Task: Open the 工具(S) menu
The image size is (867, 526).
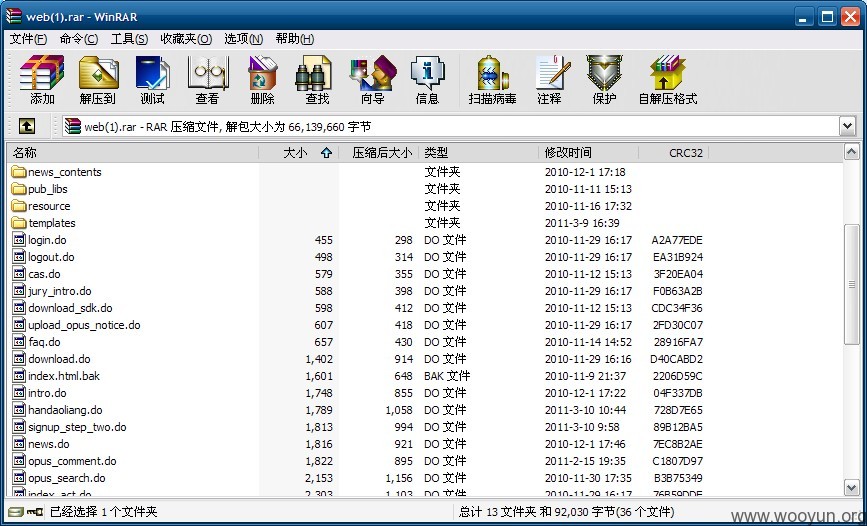Action: tap(129, 39)
